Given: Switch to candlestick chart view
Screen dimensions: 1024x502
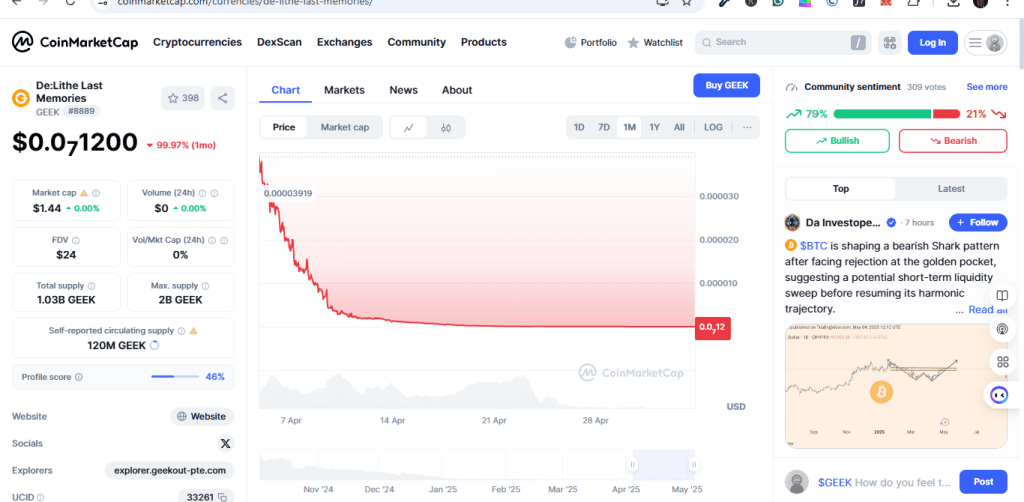Looking at the screenshot, I should tap(446, 127).
